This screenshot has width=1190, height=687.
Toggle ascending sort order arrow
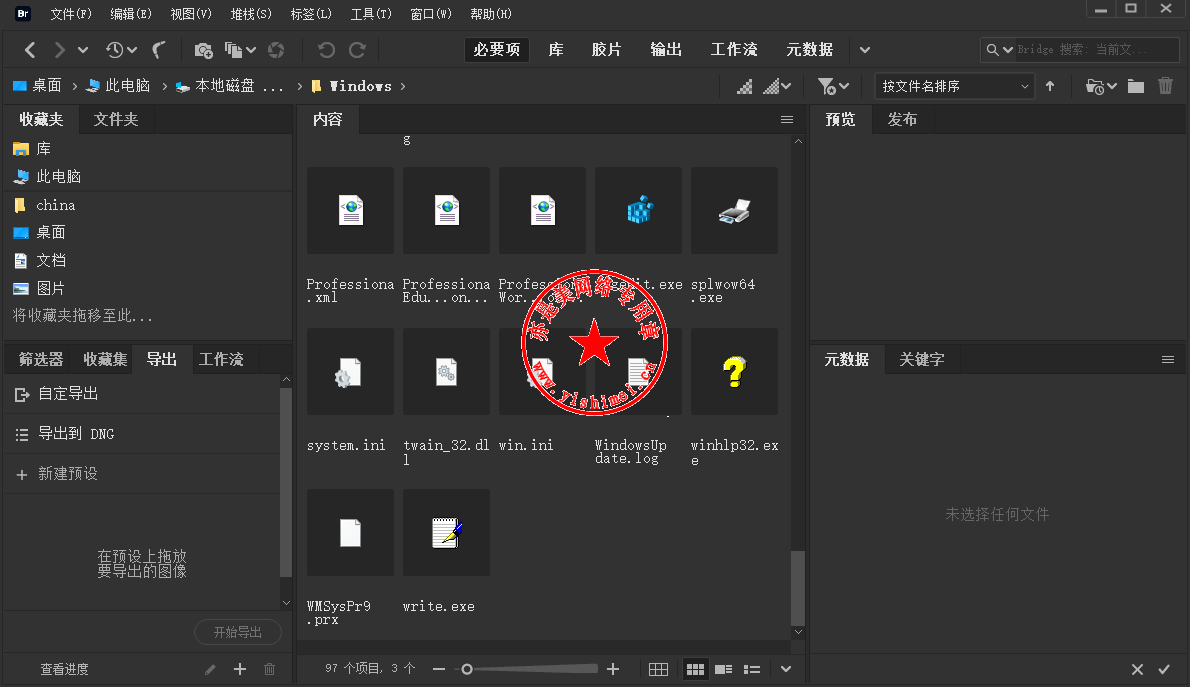[x=1050, y=87]
